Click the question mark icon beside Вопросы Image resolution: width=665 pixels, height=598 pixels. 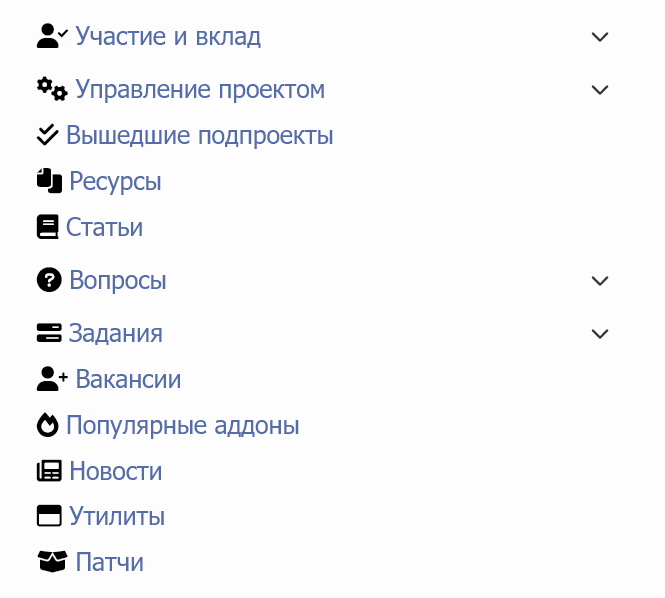pyautogui.click(x=49, y=280)
